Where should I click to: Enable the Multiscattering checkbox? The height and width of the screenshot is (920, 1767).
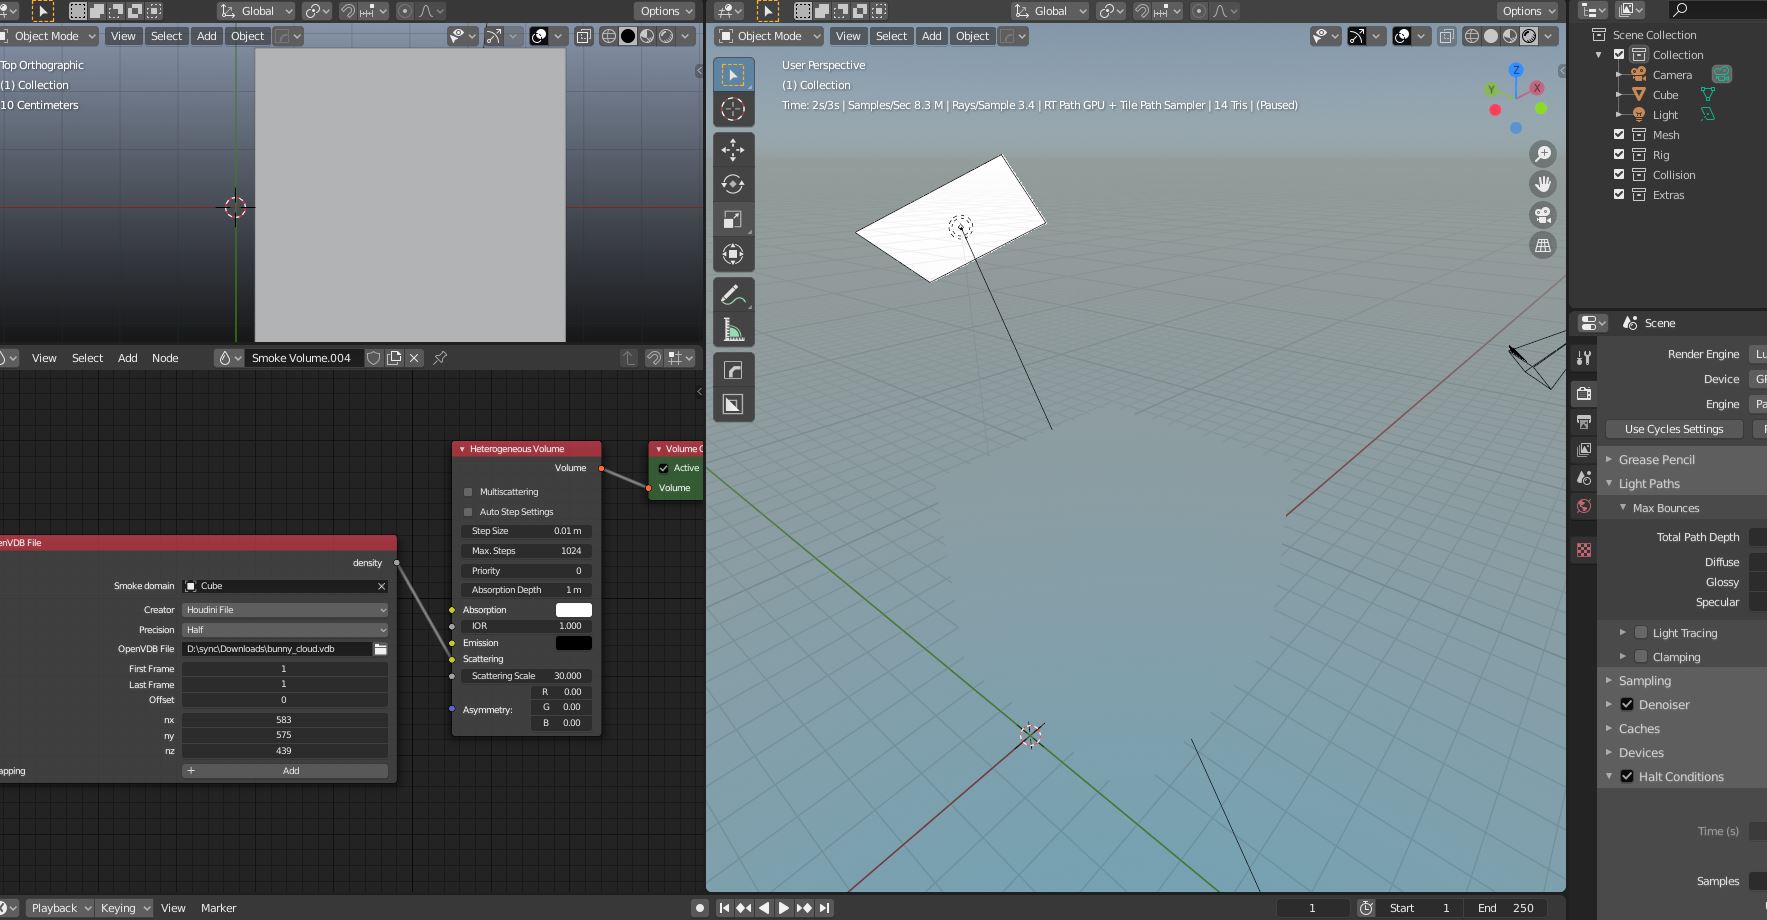point(468,492)
